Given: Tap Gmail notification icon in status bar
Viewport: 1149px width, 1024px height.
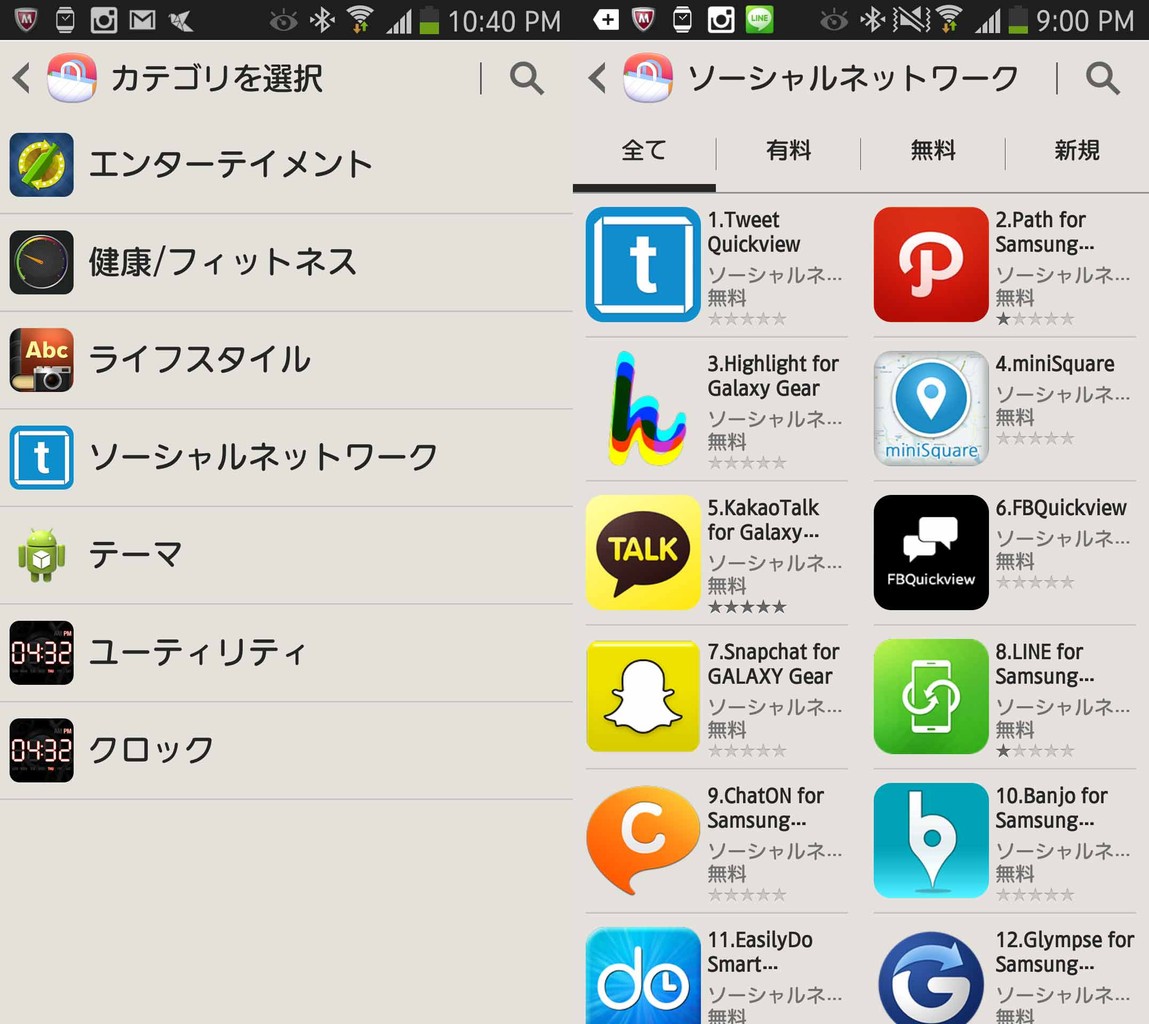Looking at the screenshot, I should point(142,20).
